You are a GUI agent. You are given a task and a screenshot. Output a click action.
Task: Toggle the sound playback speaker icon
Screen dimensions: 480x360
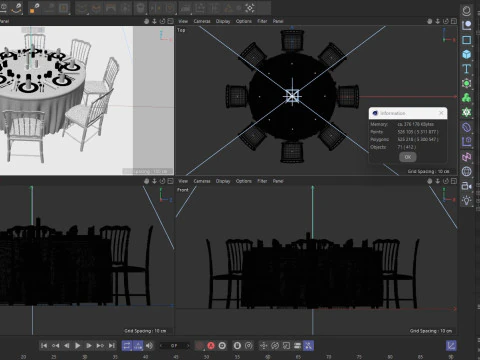click(x=149, y=346)
